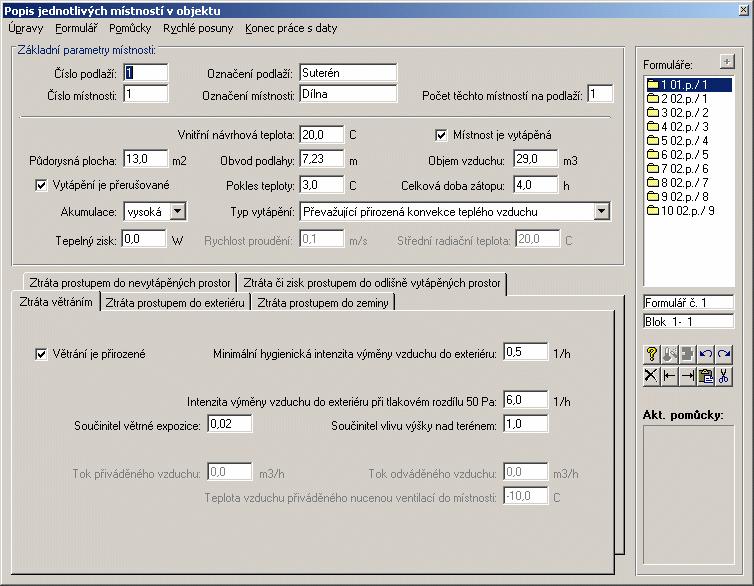Open the Rychlé posuny menu
Viewport: 754px width, 586px height.
tap(198, 28)
